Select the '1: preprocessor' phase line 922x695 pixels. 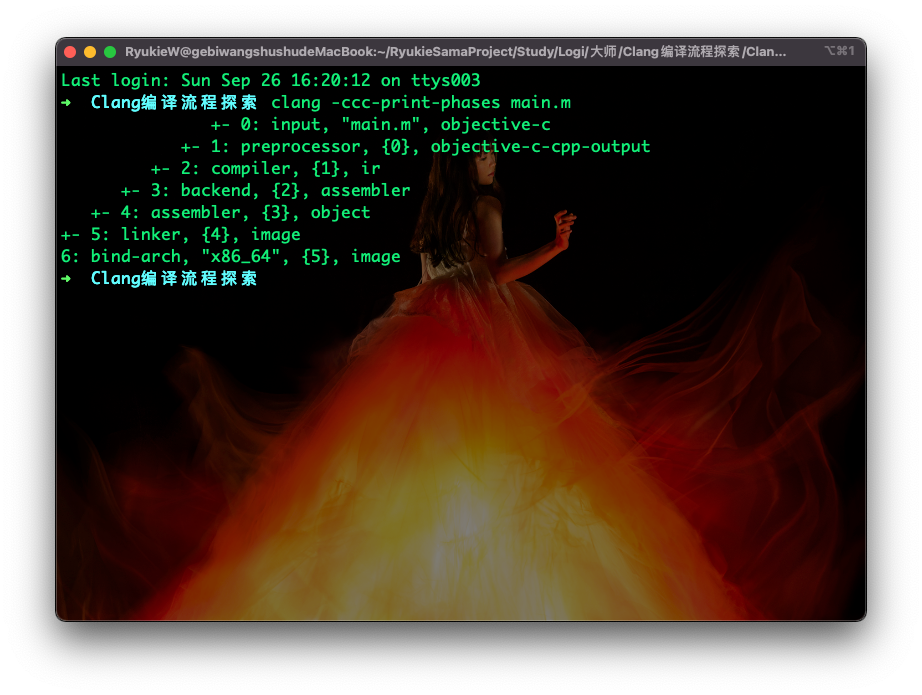tap(415, 146)
